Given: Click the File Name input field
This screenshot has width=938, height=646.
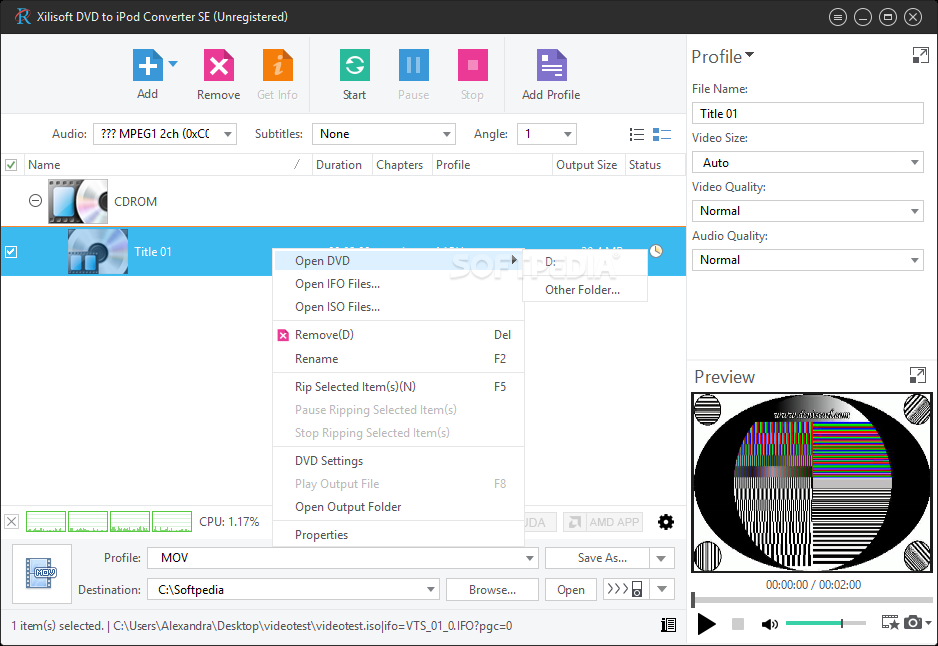Looking at the screenshot, I should tap(807, 114).
